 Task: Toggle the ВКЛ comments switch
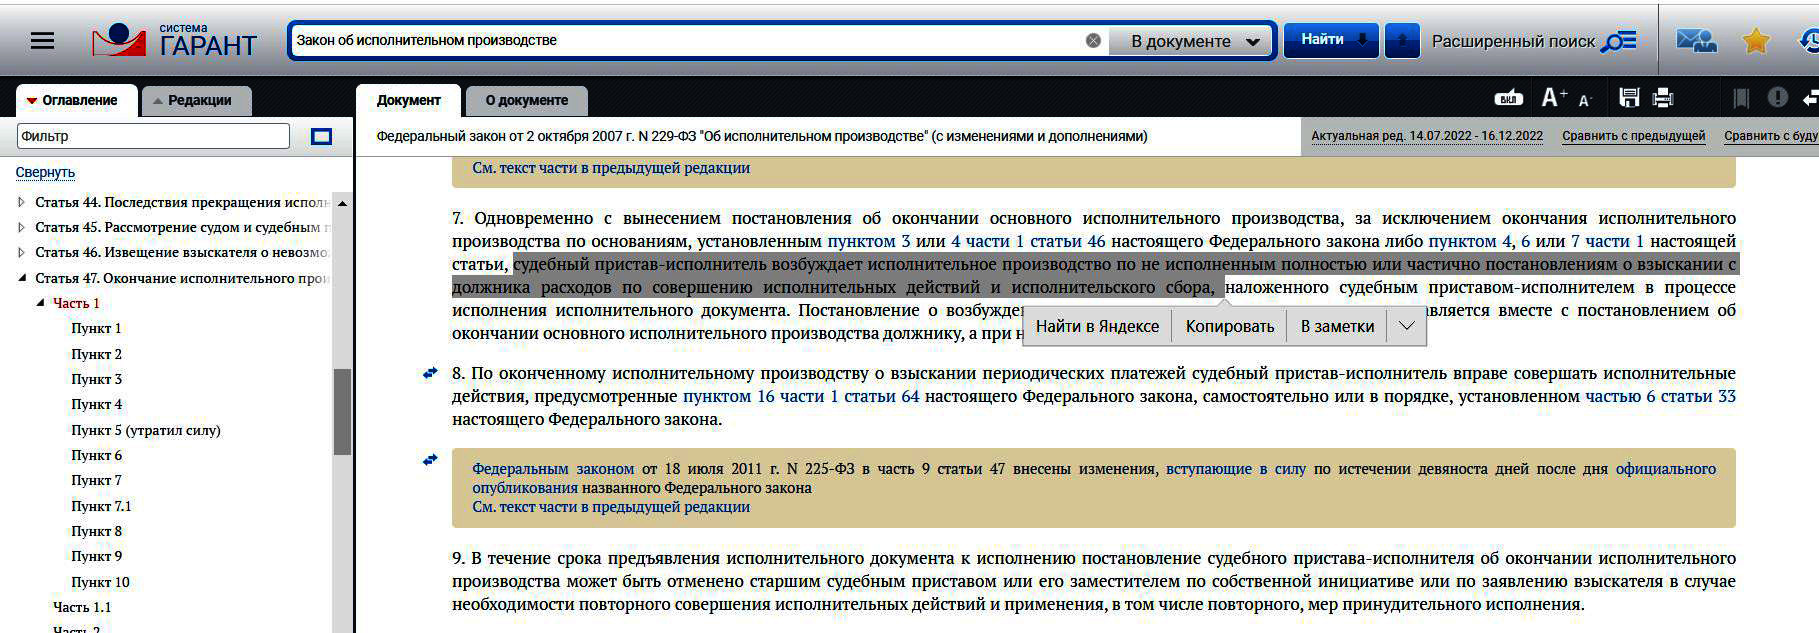[x=1508, y=98]
